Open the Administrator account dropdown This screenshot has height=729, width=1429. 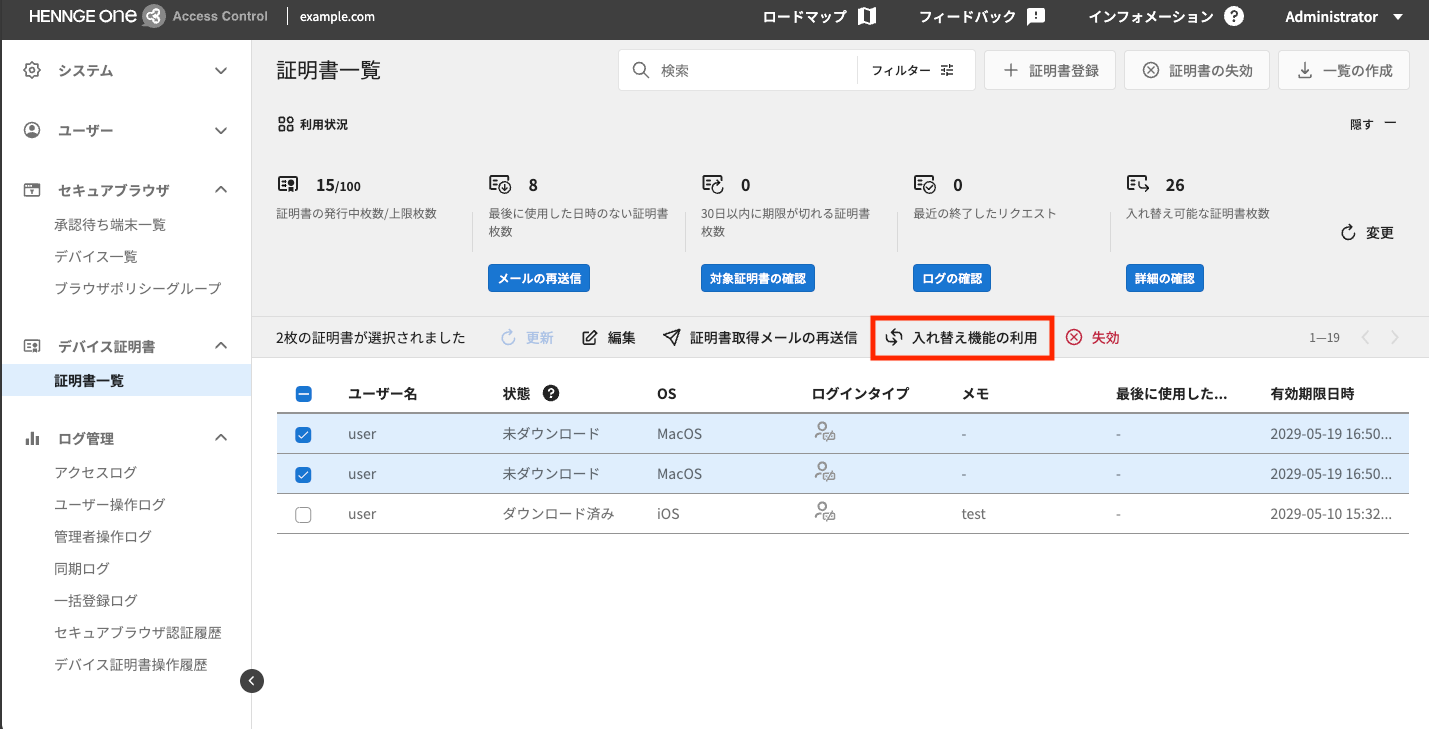[x=1345, y=17]
